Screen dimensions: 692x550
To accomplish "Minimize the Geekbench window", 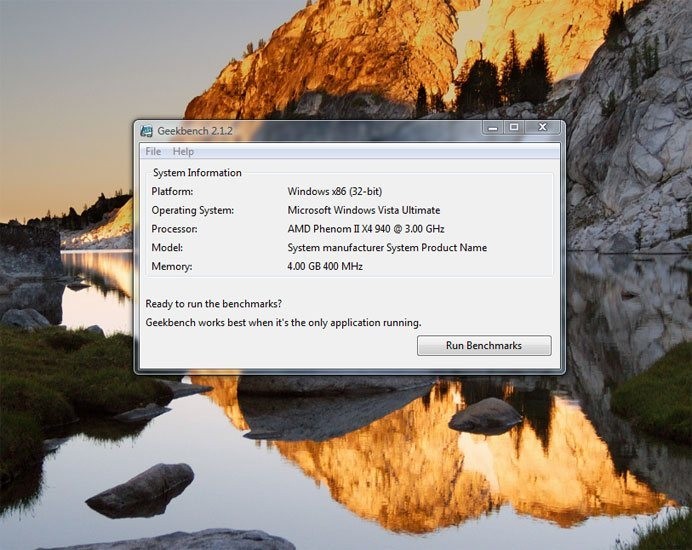I will 491,128.
